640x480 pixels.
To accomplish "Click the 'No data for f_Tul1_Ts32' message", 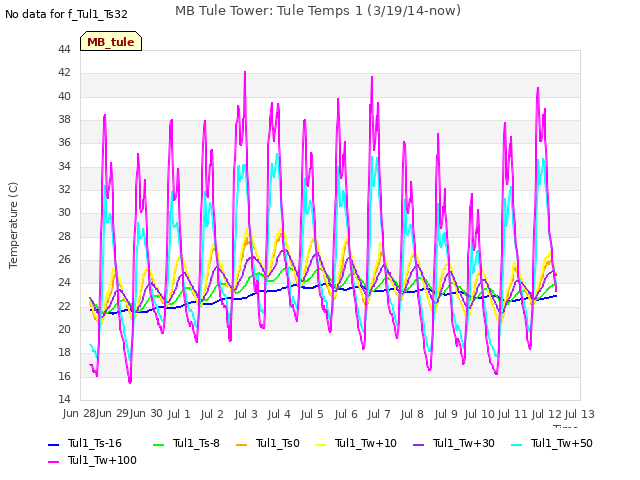I will point(66,14).
